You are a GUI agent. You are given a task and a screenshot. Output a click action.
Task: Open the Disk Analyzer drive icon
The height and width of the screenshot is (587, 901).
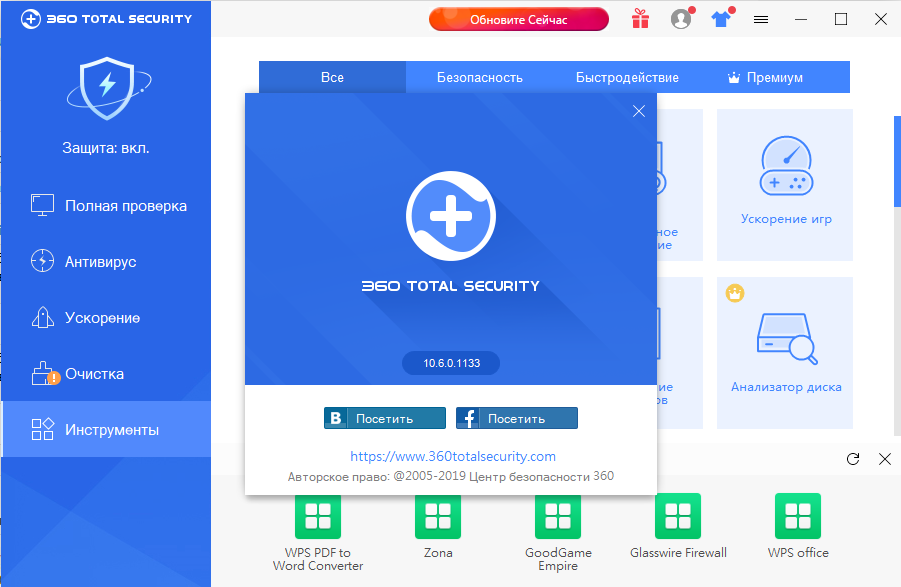point(786,339)
